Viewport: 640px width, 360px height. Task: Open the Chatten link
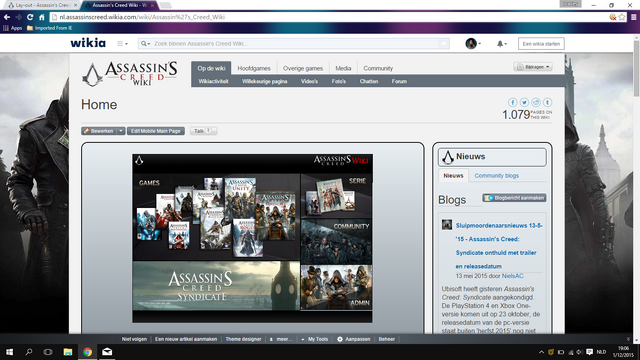coord(369,81)
